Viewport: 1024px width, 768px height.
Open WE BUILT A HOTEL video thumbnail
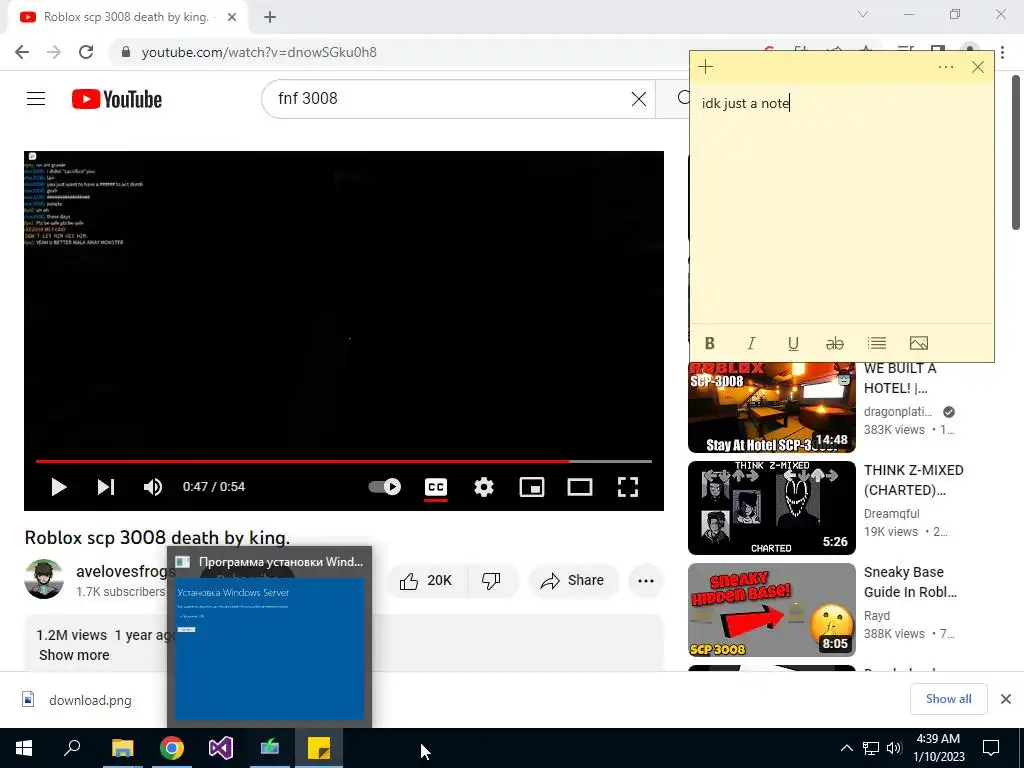(x=771, y=408)
